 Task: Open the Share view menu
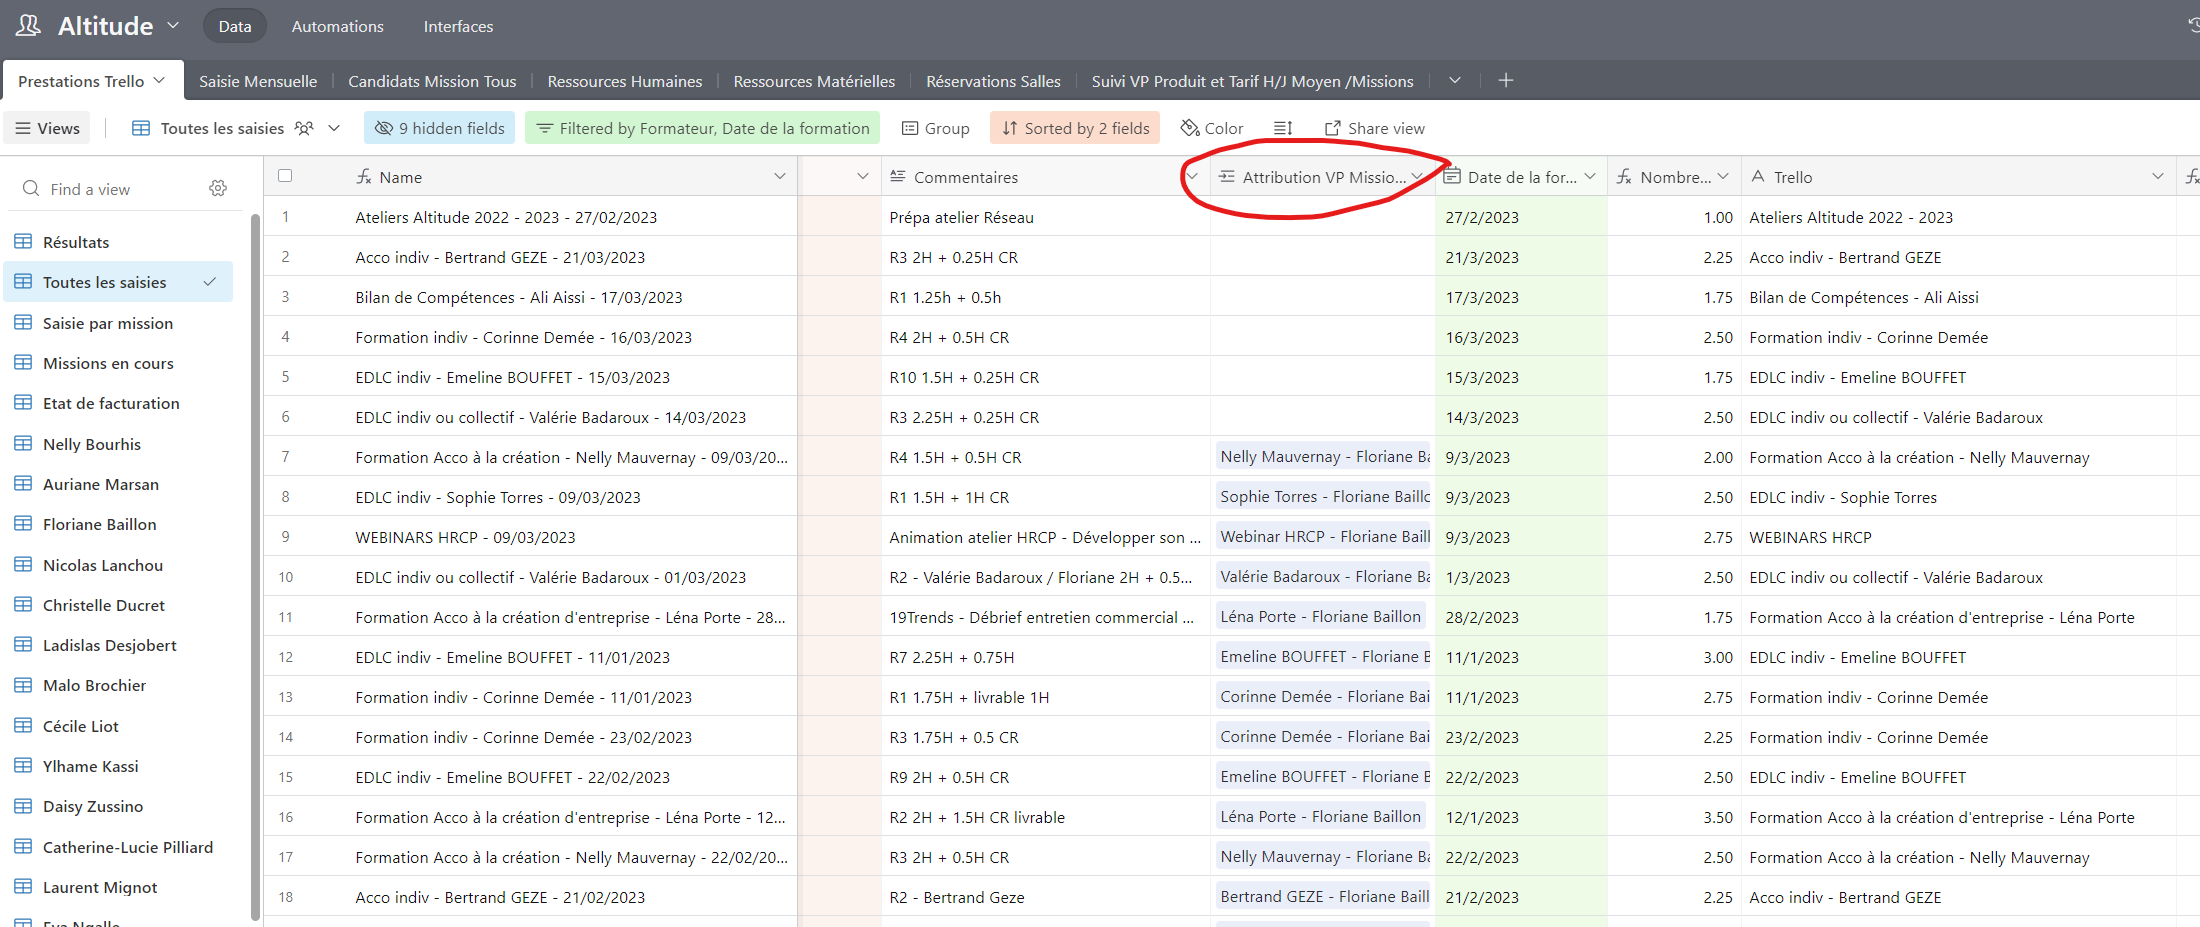pyautogui.click(x=1375, y=128)
